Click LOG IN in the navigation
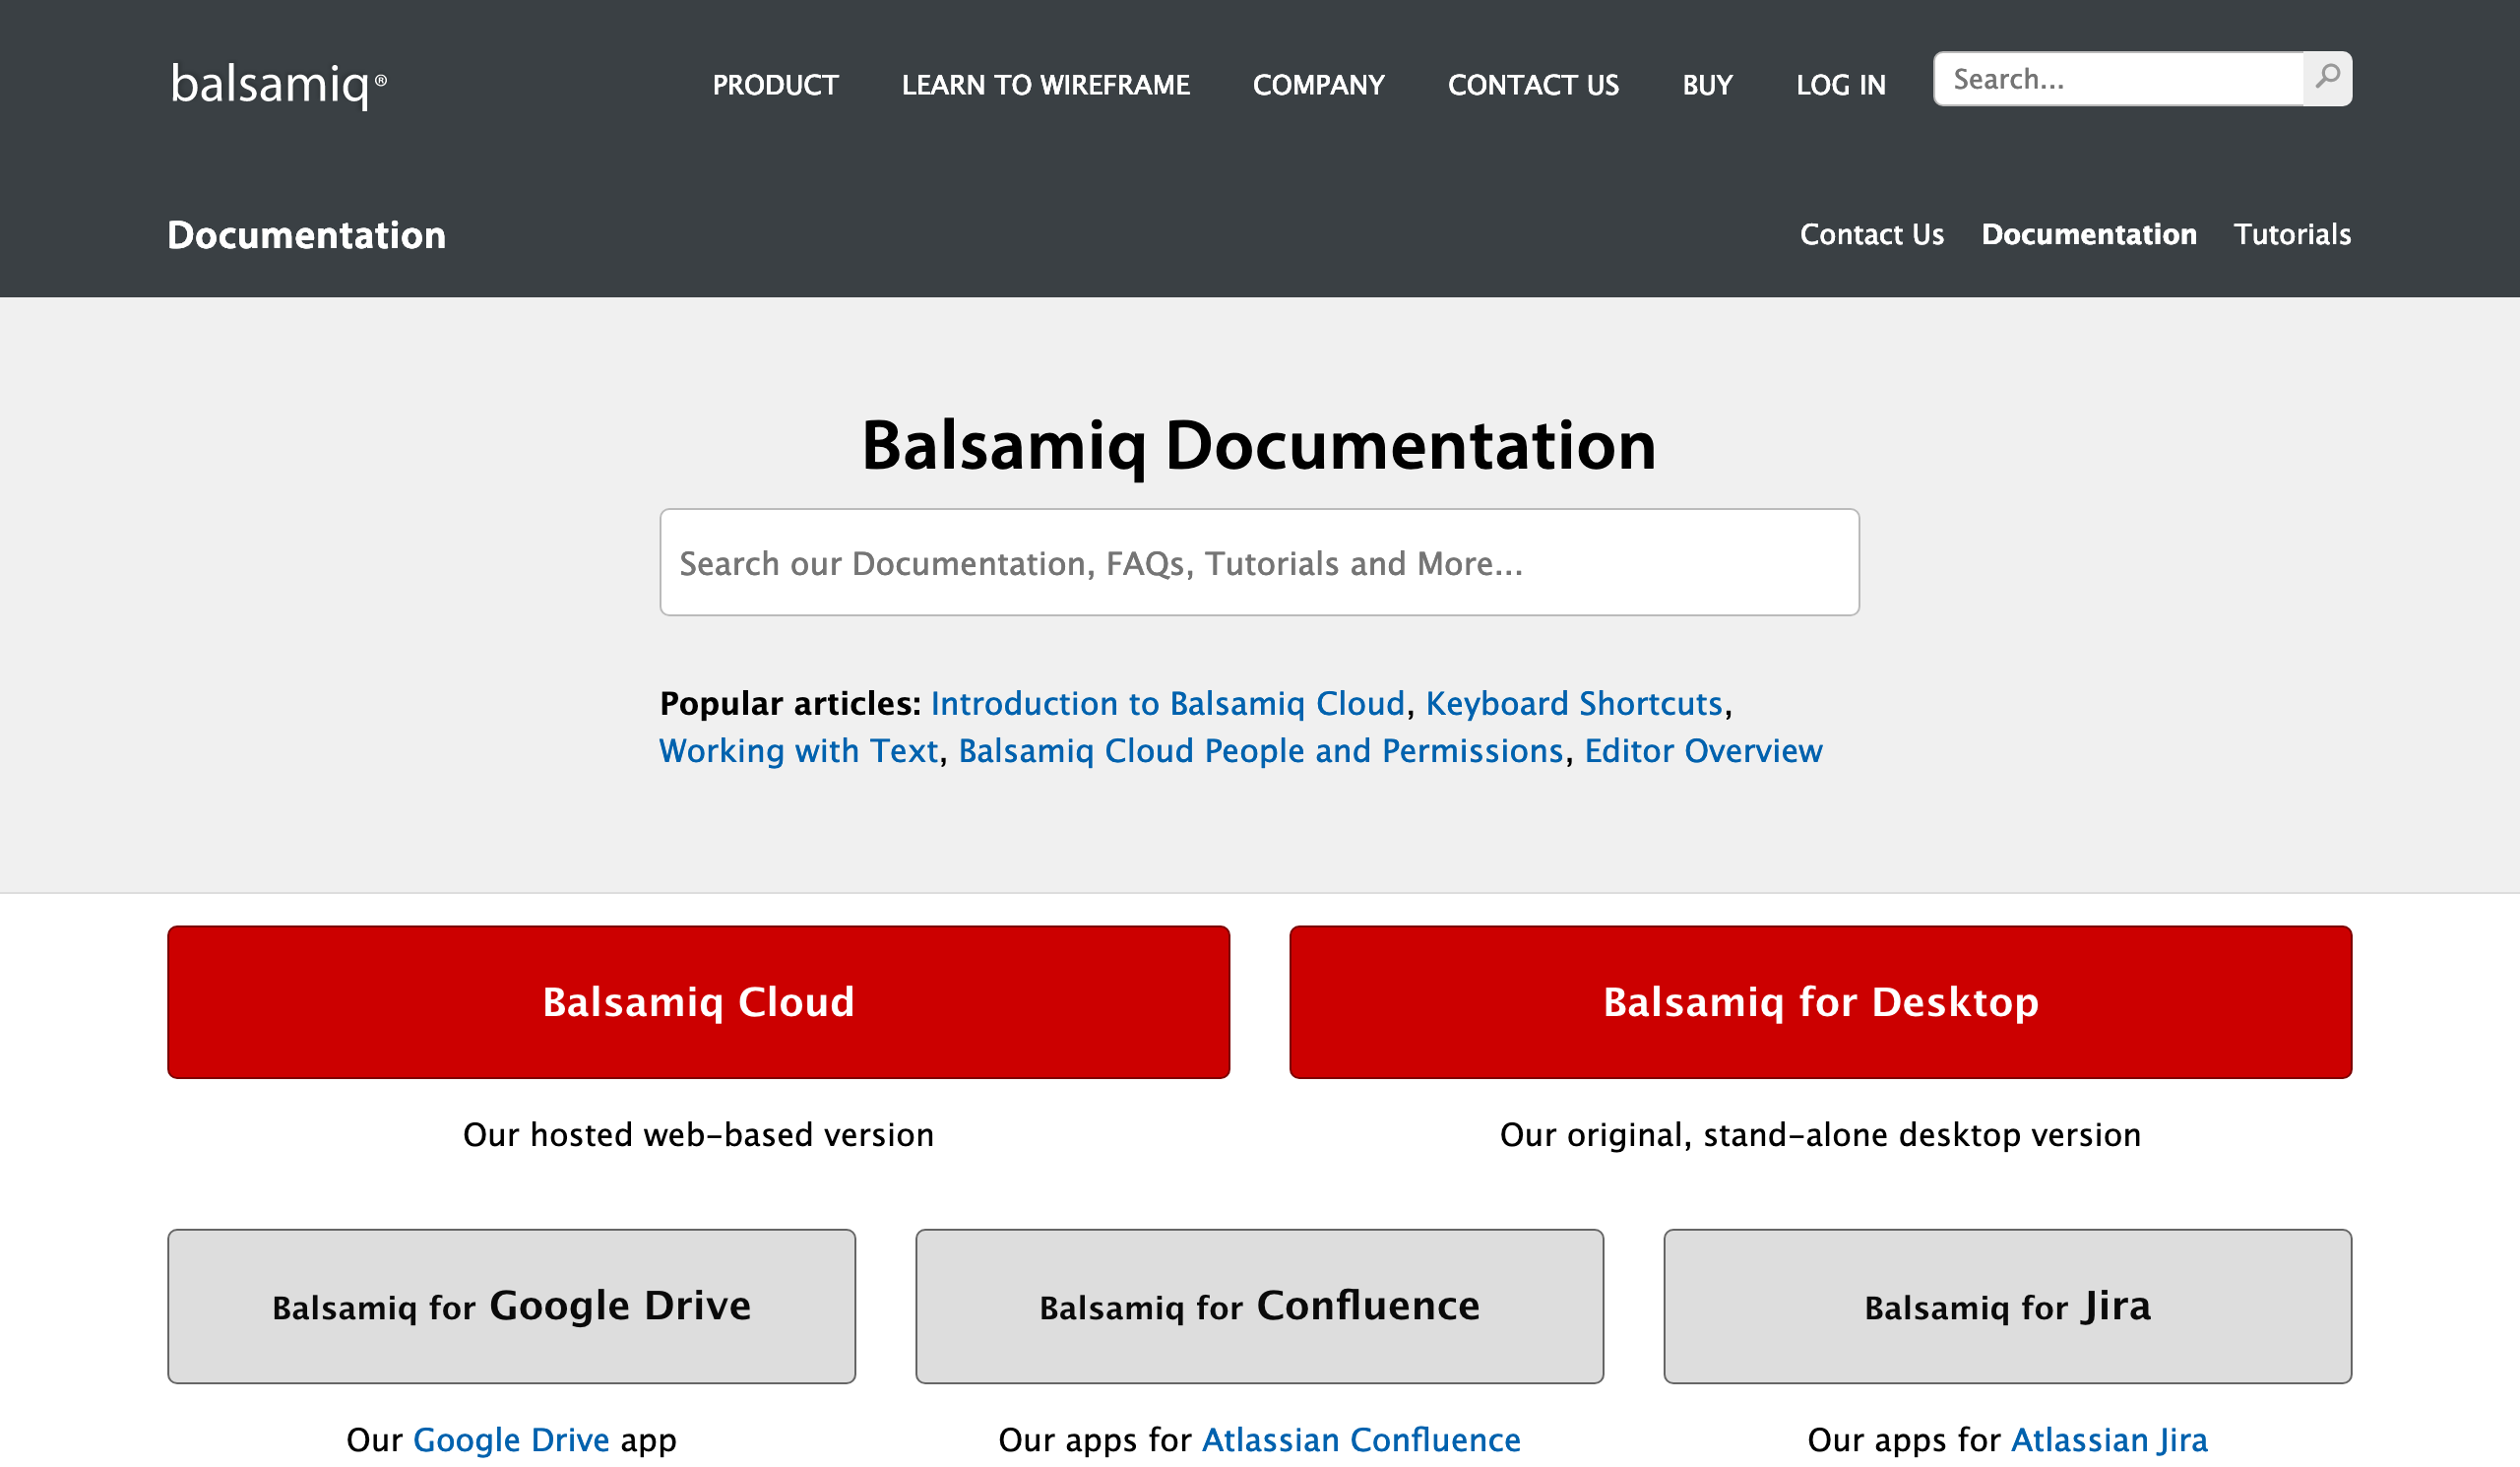Viewport: 2520px width, 1467px height. (1840, 85)
